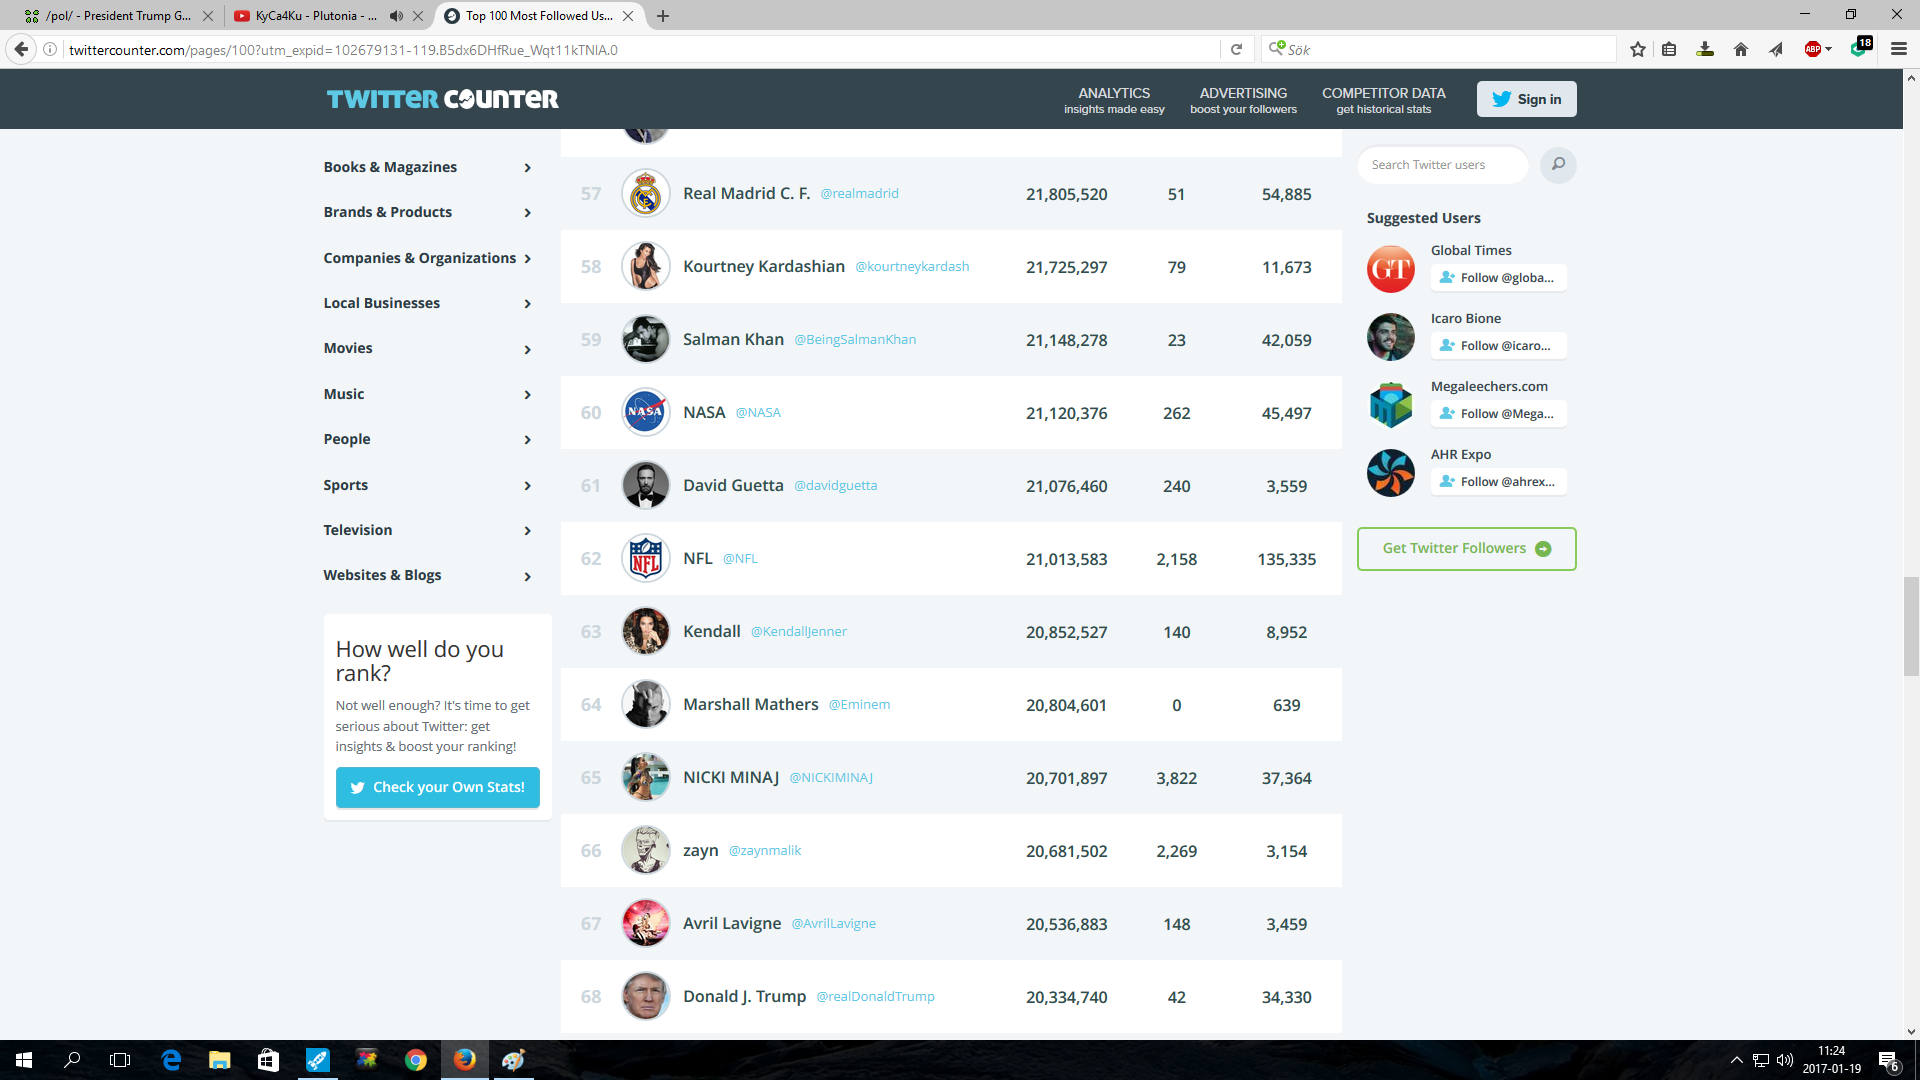Open the @NICKIMINAJ handle link

click(831, 778)
